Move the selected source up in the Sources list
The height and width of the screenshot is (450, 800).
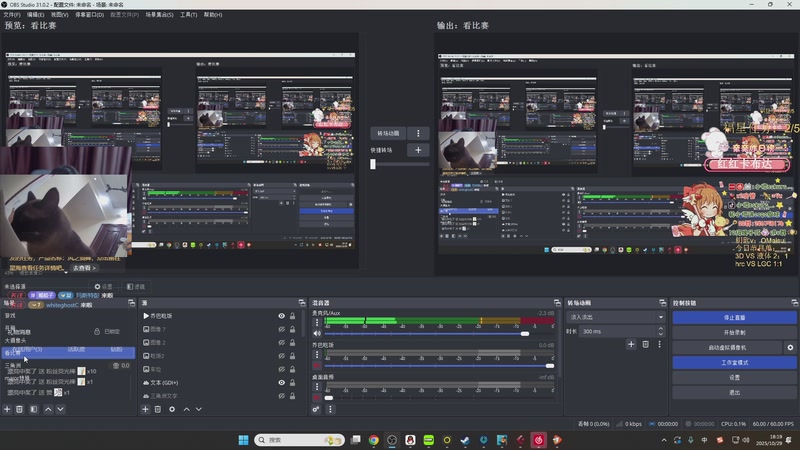186,409
